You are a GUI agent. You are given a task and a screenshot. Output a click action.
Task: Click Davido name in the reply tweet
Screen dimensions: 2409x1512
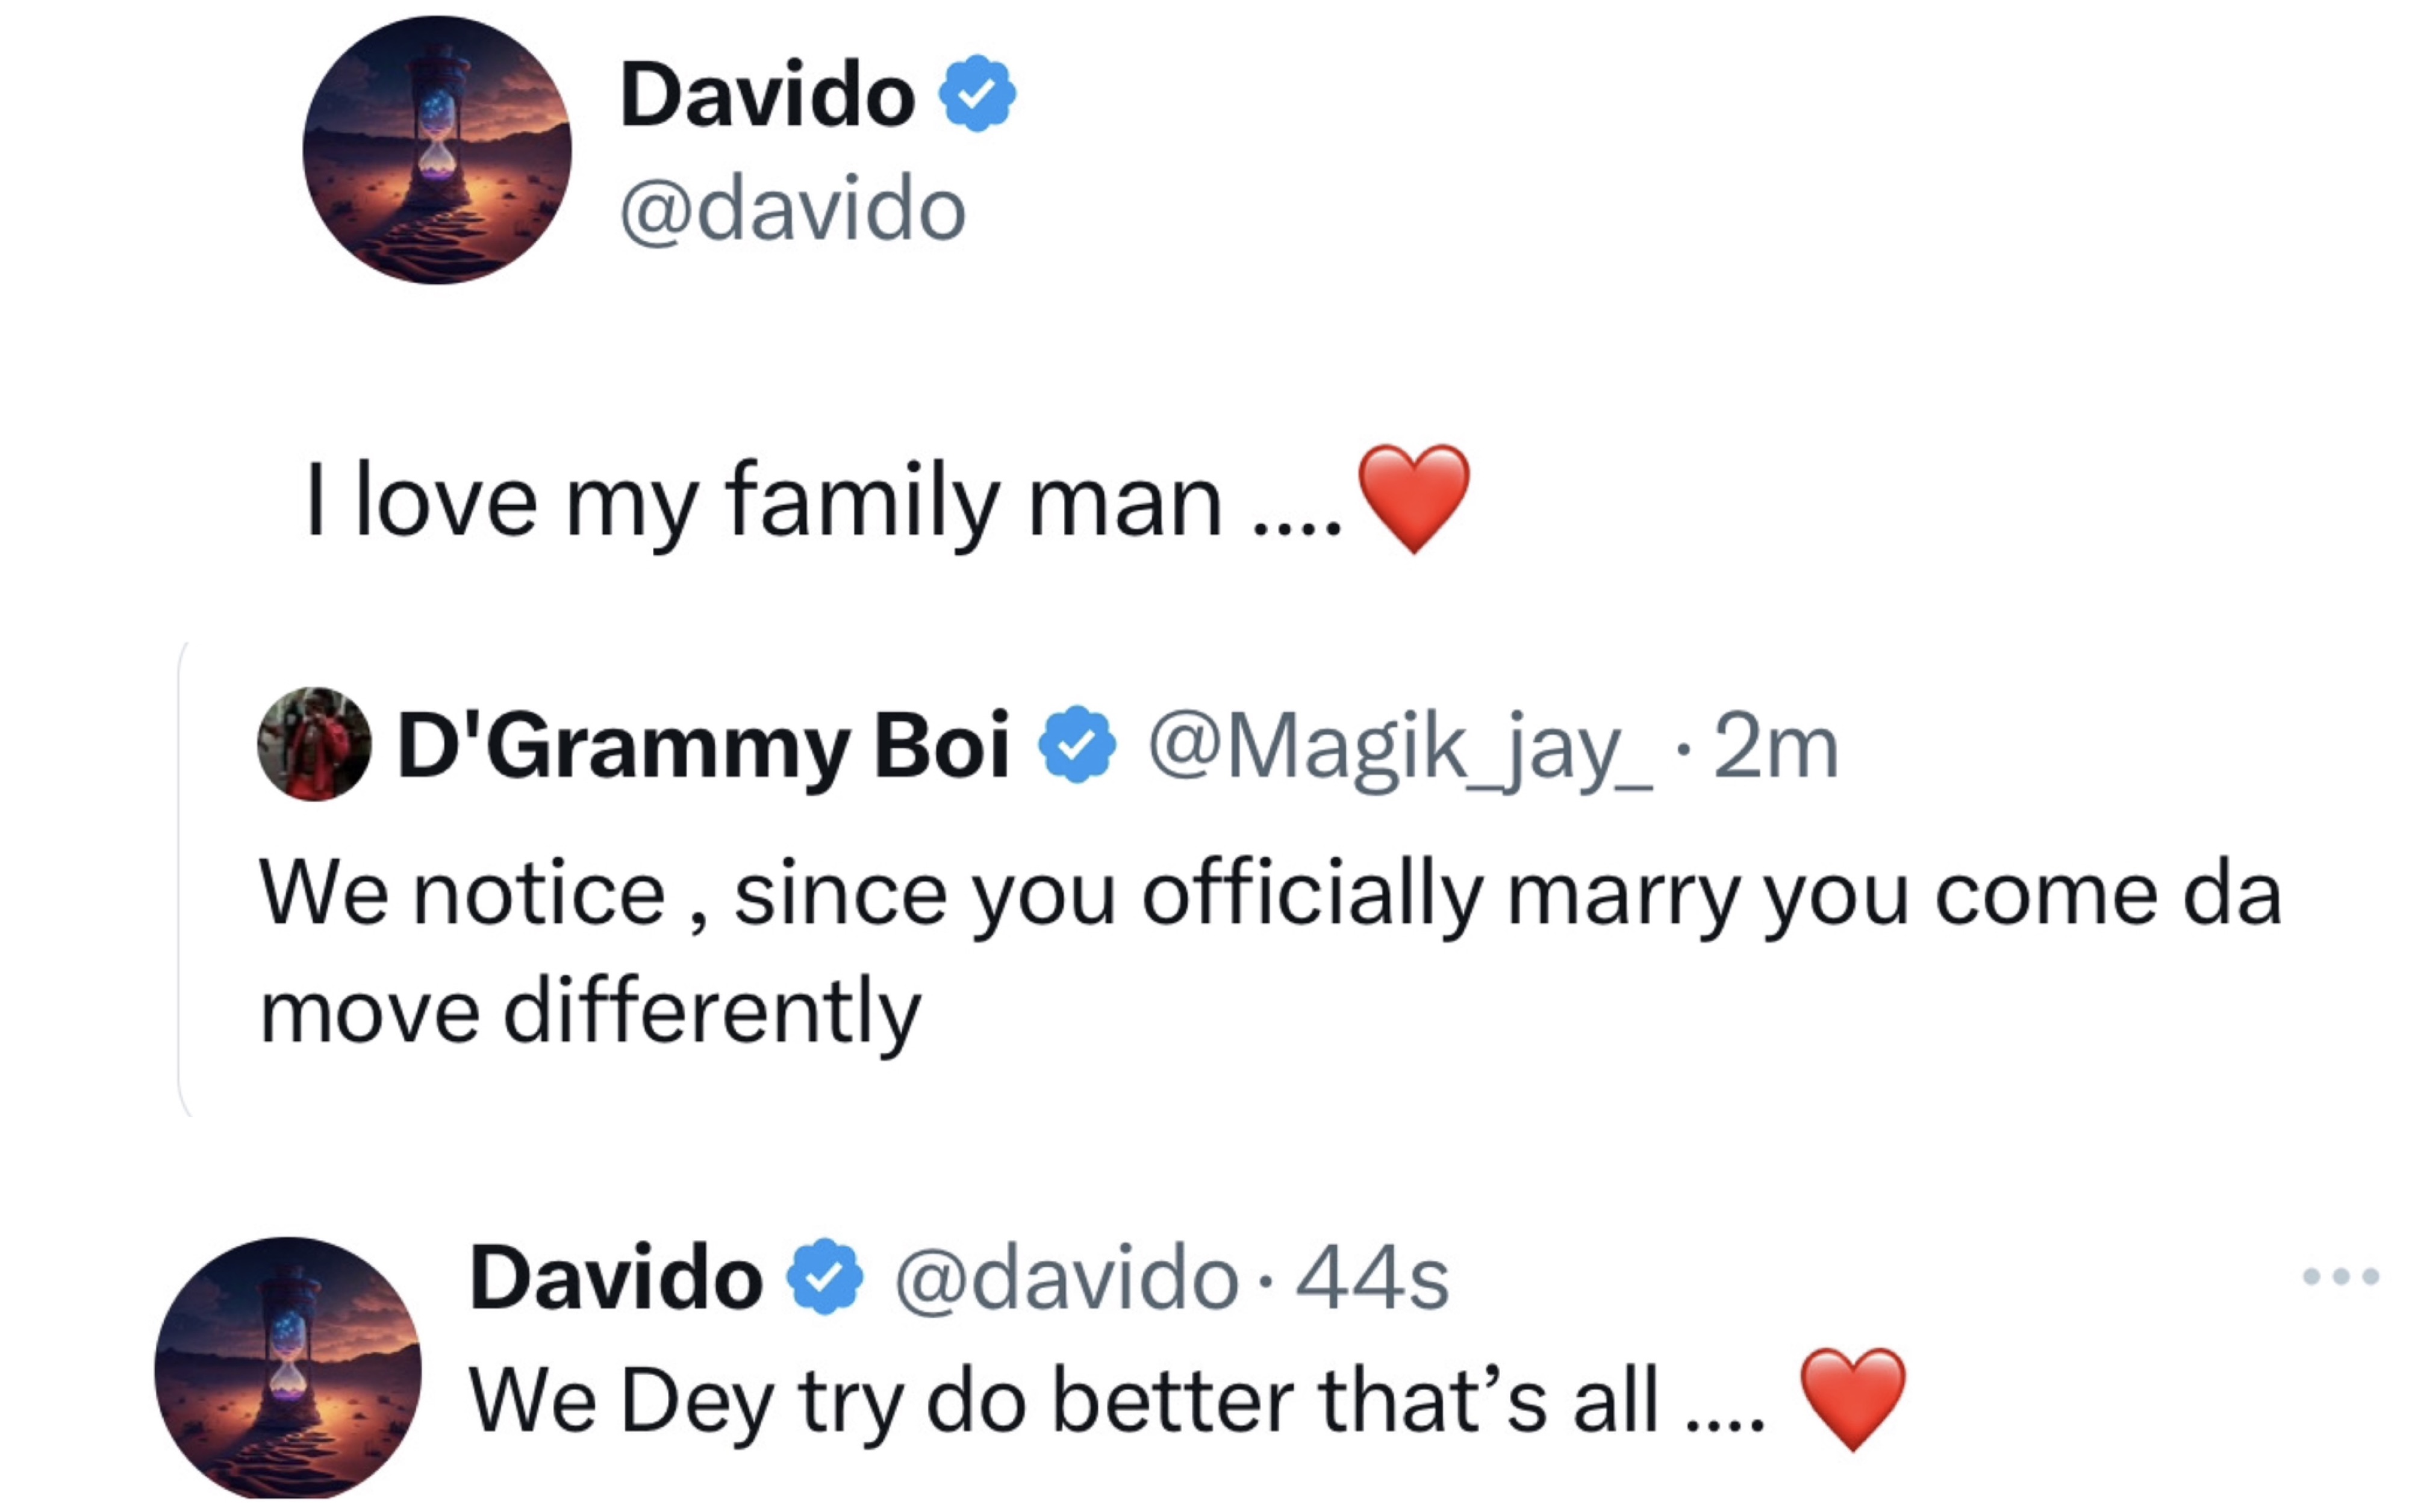pyautogui.click(x=616, y=1278)
